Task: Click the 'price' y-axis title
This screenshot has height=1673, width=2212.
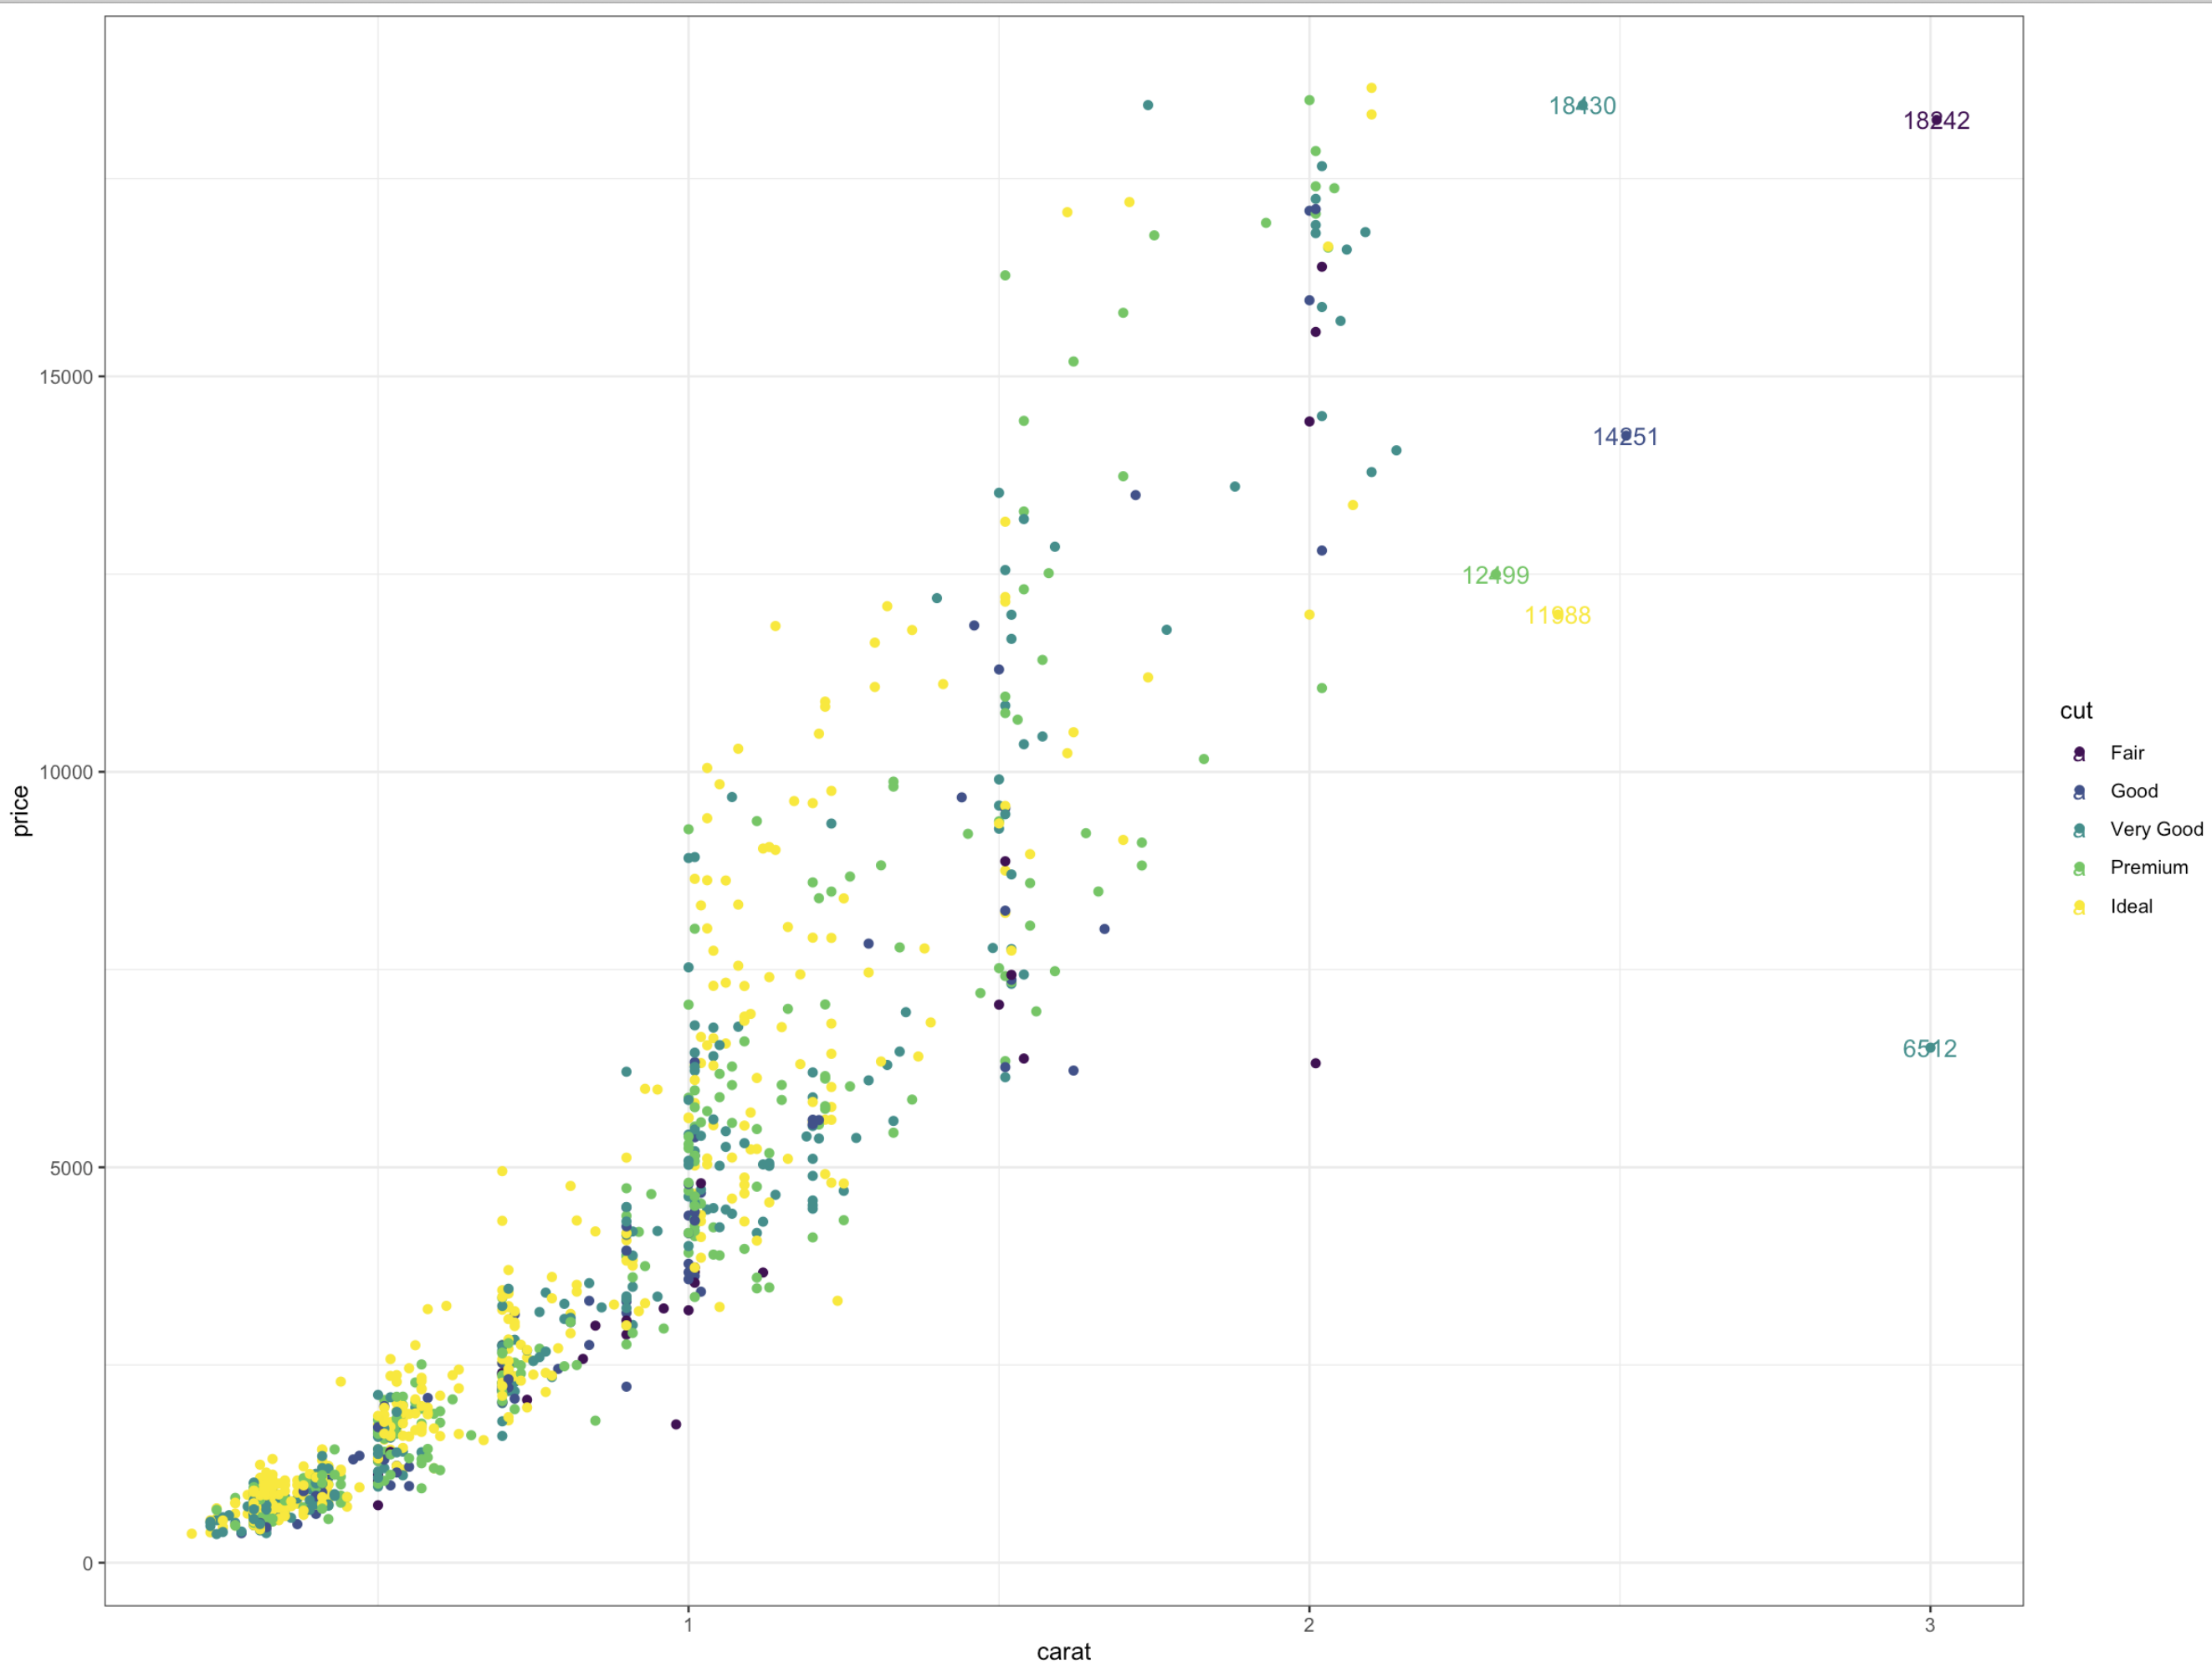Action: coord(21,811)
